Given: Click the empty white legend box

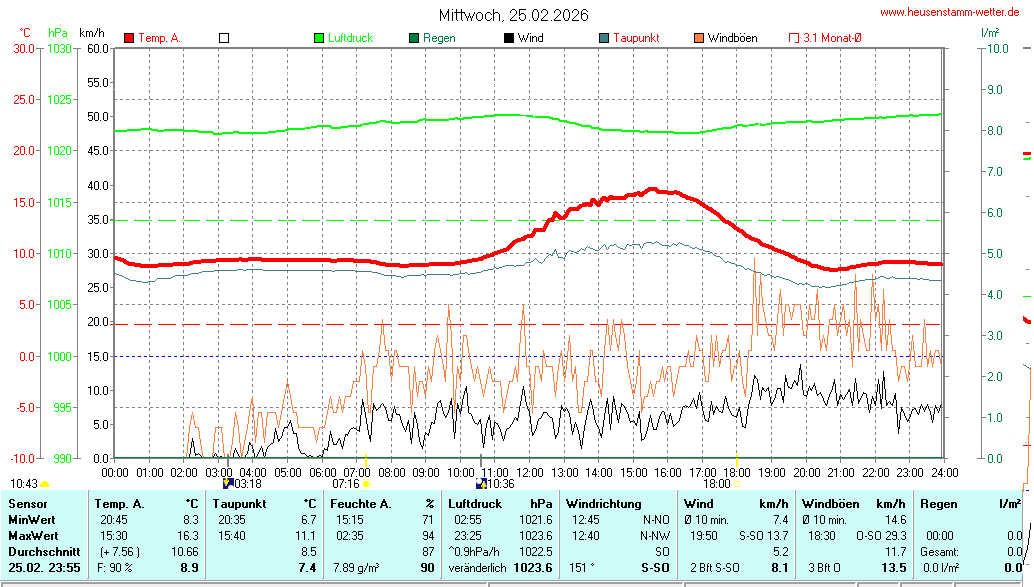Looking at the screenshot, I should (224, 38).
